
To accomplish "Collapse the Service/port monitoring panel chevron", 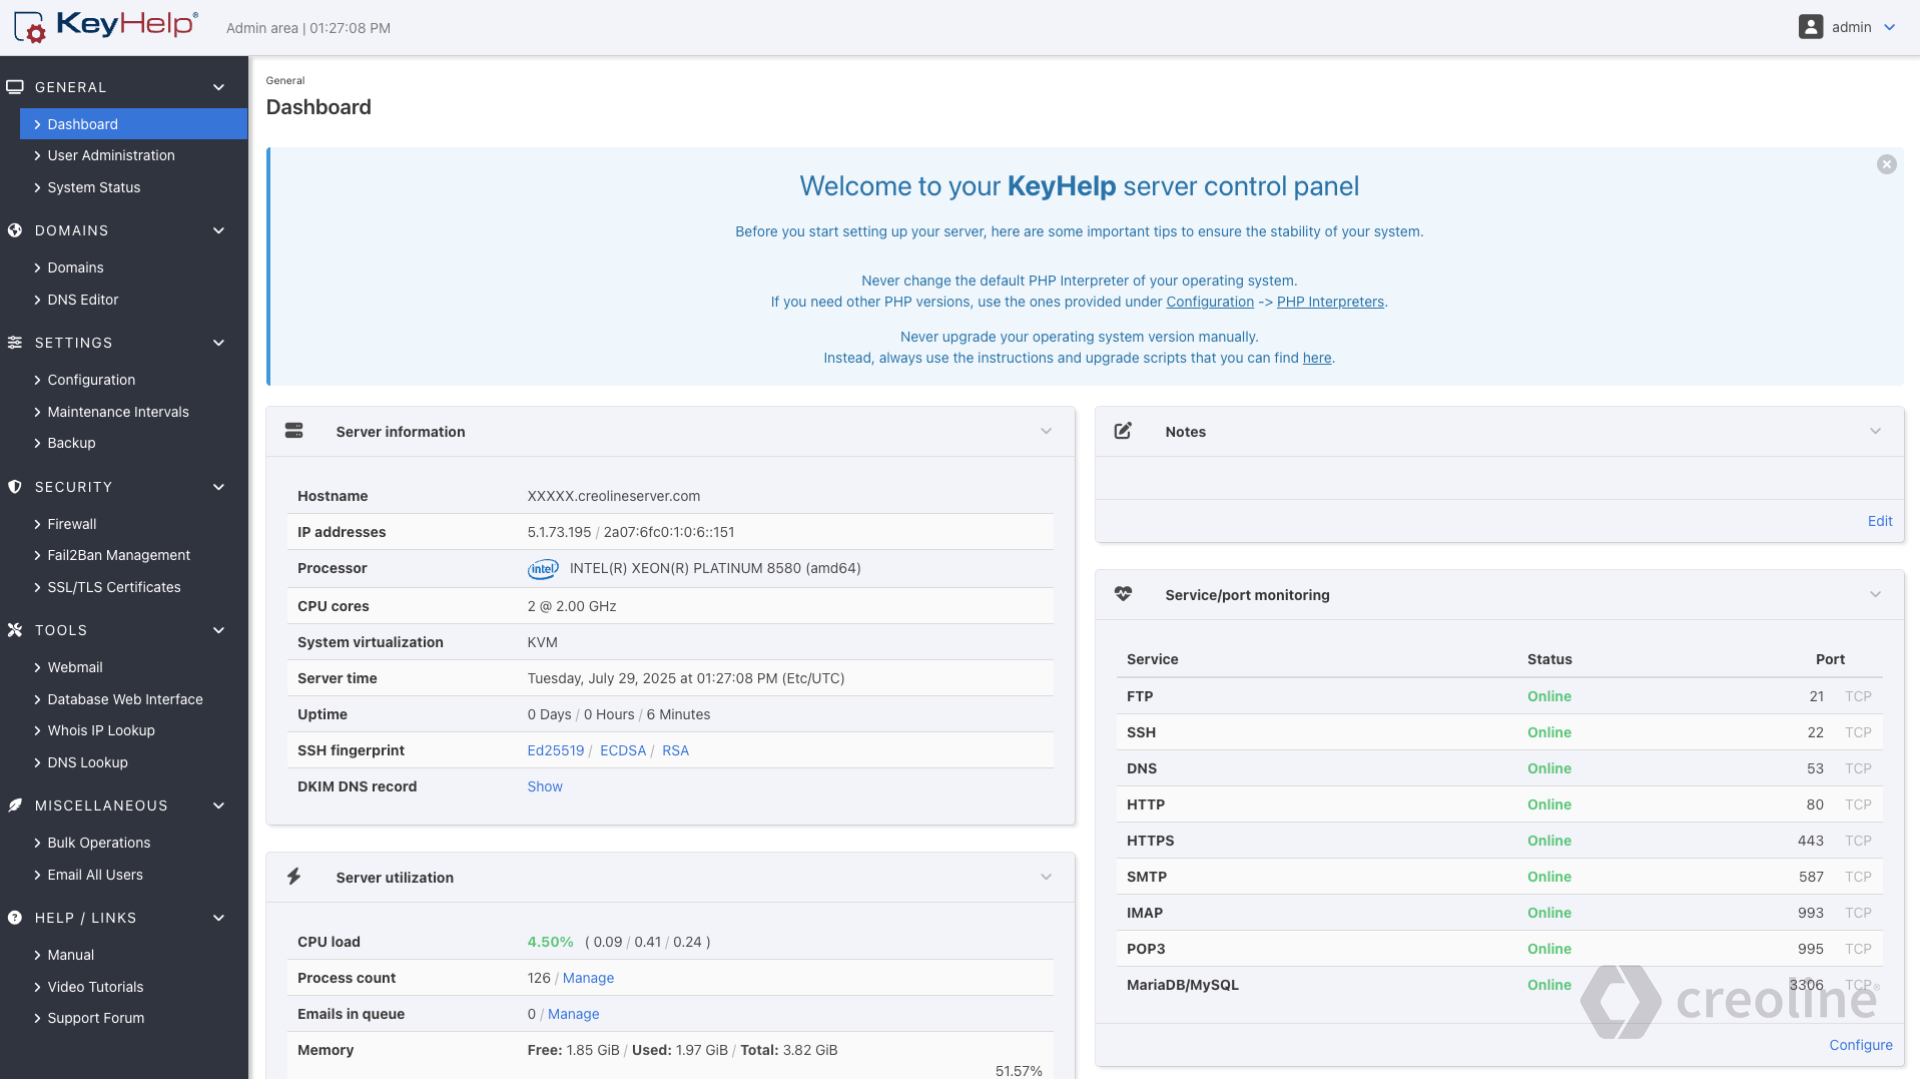I will click(x=1875, y=594).
